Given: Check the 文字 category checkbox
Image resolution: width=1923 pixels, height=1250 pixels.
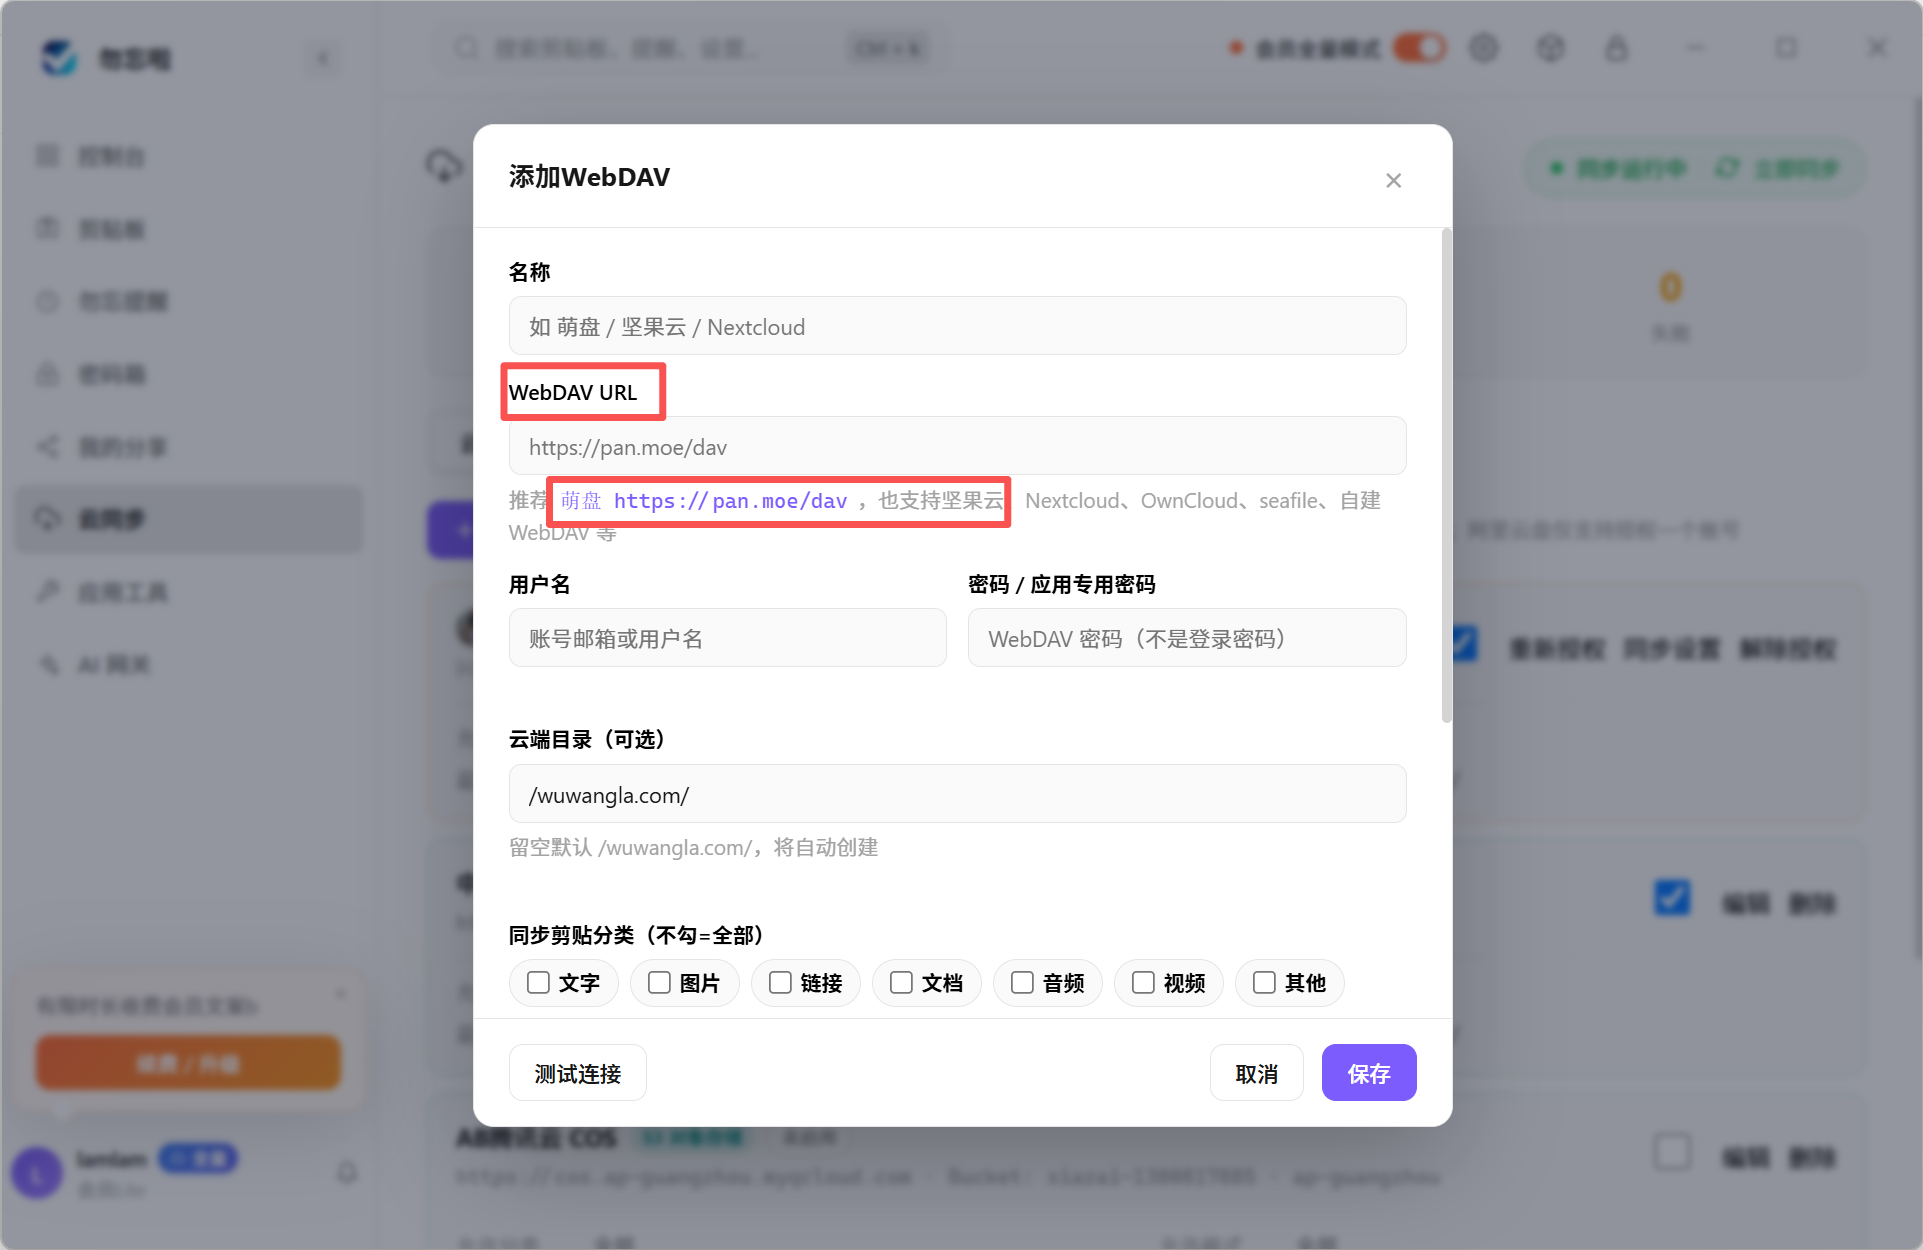Looking at the screenshot, I should coord(538,983).
